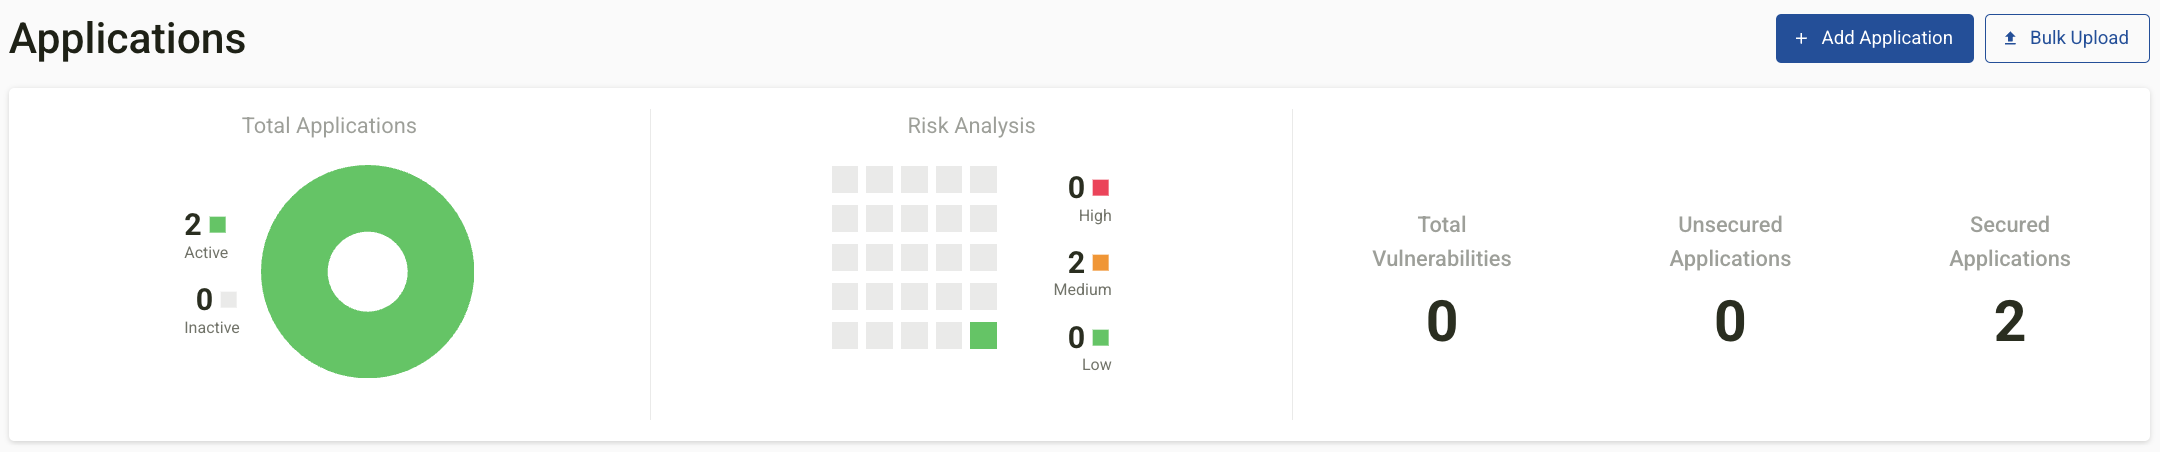Click the Unsecured Applications count
The width and height of the screenshot is (2160, 452).
[x=1730, y=321]
